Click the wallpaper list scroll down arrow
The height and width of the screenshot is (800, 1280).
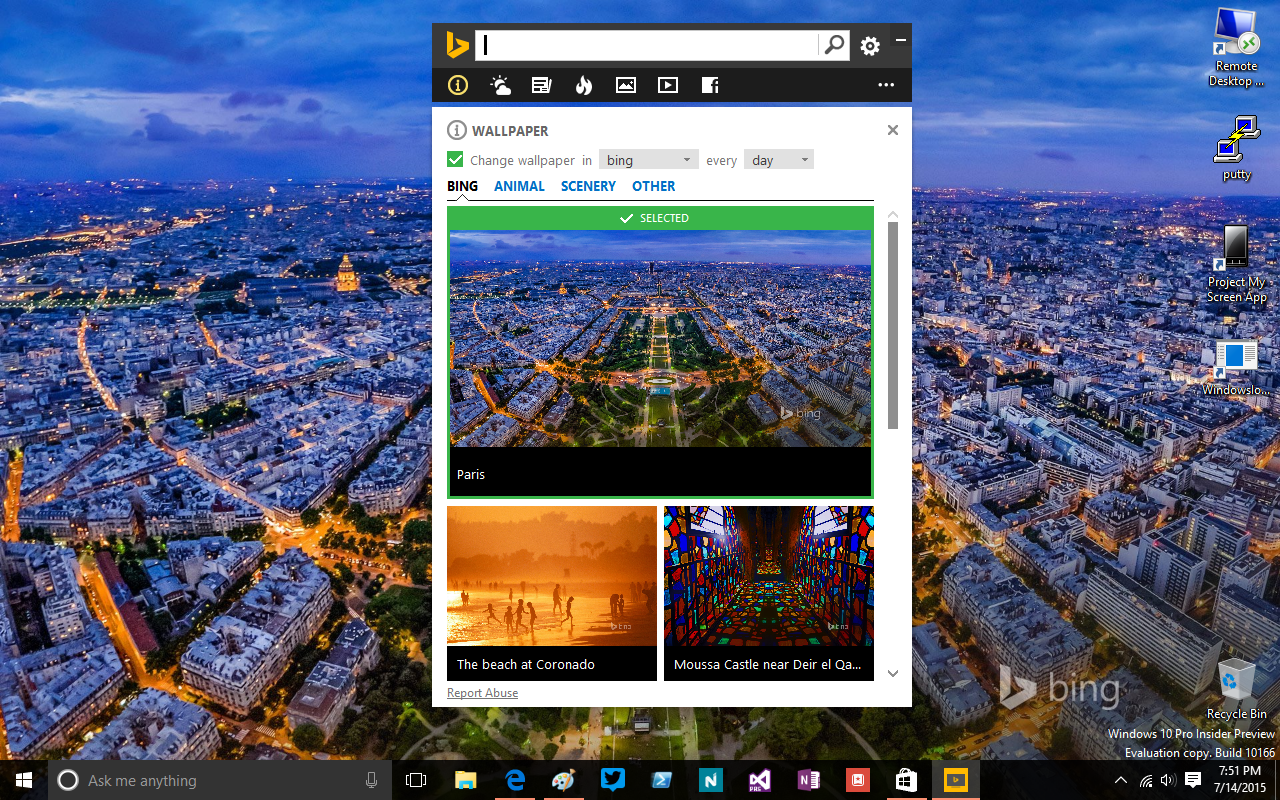(893, 673)
